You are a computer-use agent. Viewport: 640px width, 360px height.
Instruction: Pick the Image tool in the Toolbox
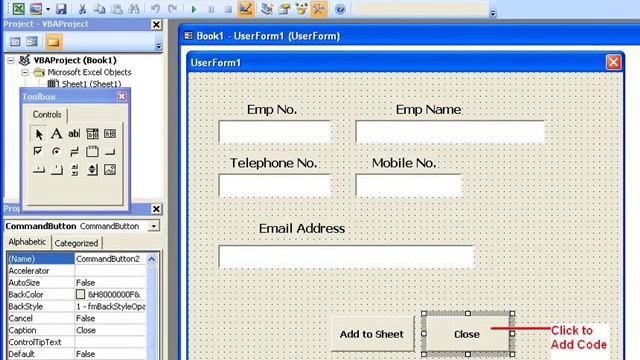[x=110, y=170]
